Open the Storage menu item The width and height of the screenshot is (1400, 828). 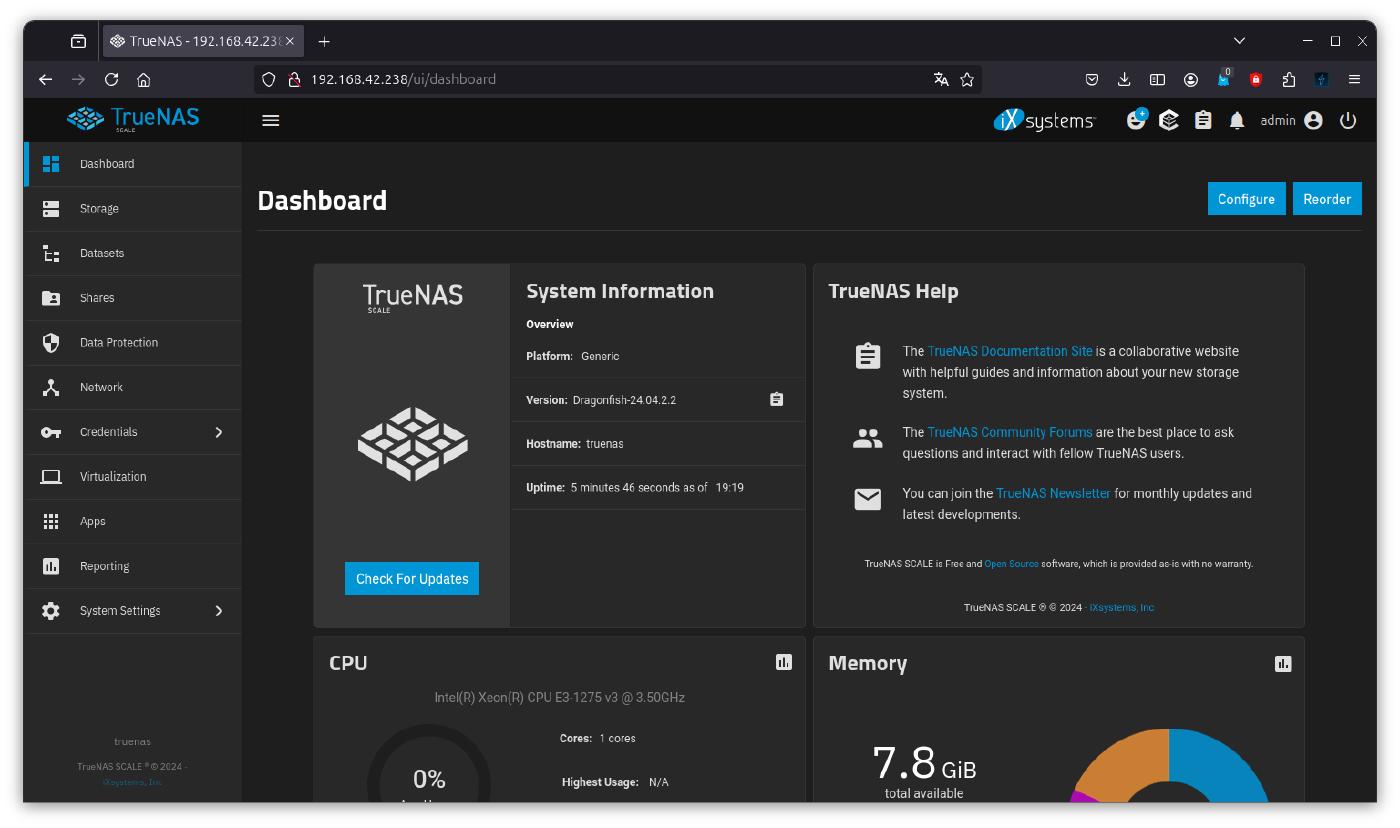tap(99, 208)
